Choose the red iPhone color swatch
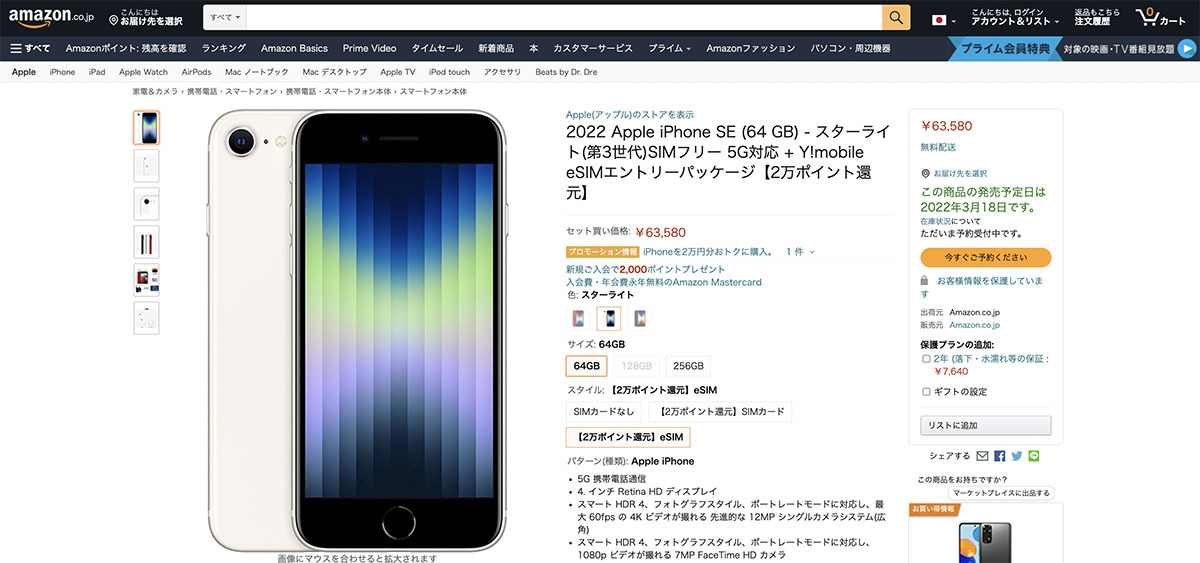The height and width of the screenshot is (563, 1200). [x=579, y=319]
